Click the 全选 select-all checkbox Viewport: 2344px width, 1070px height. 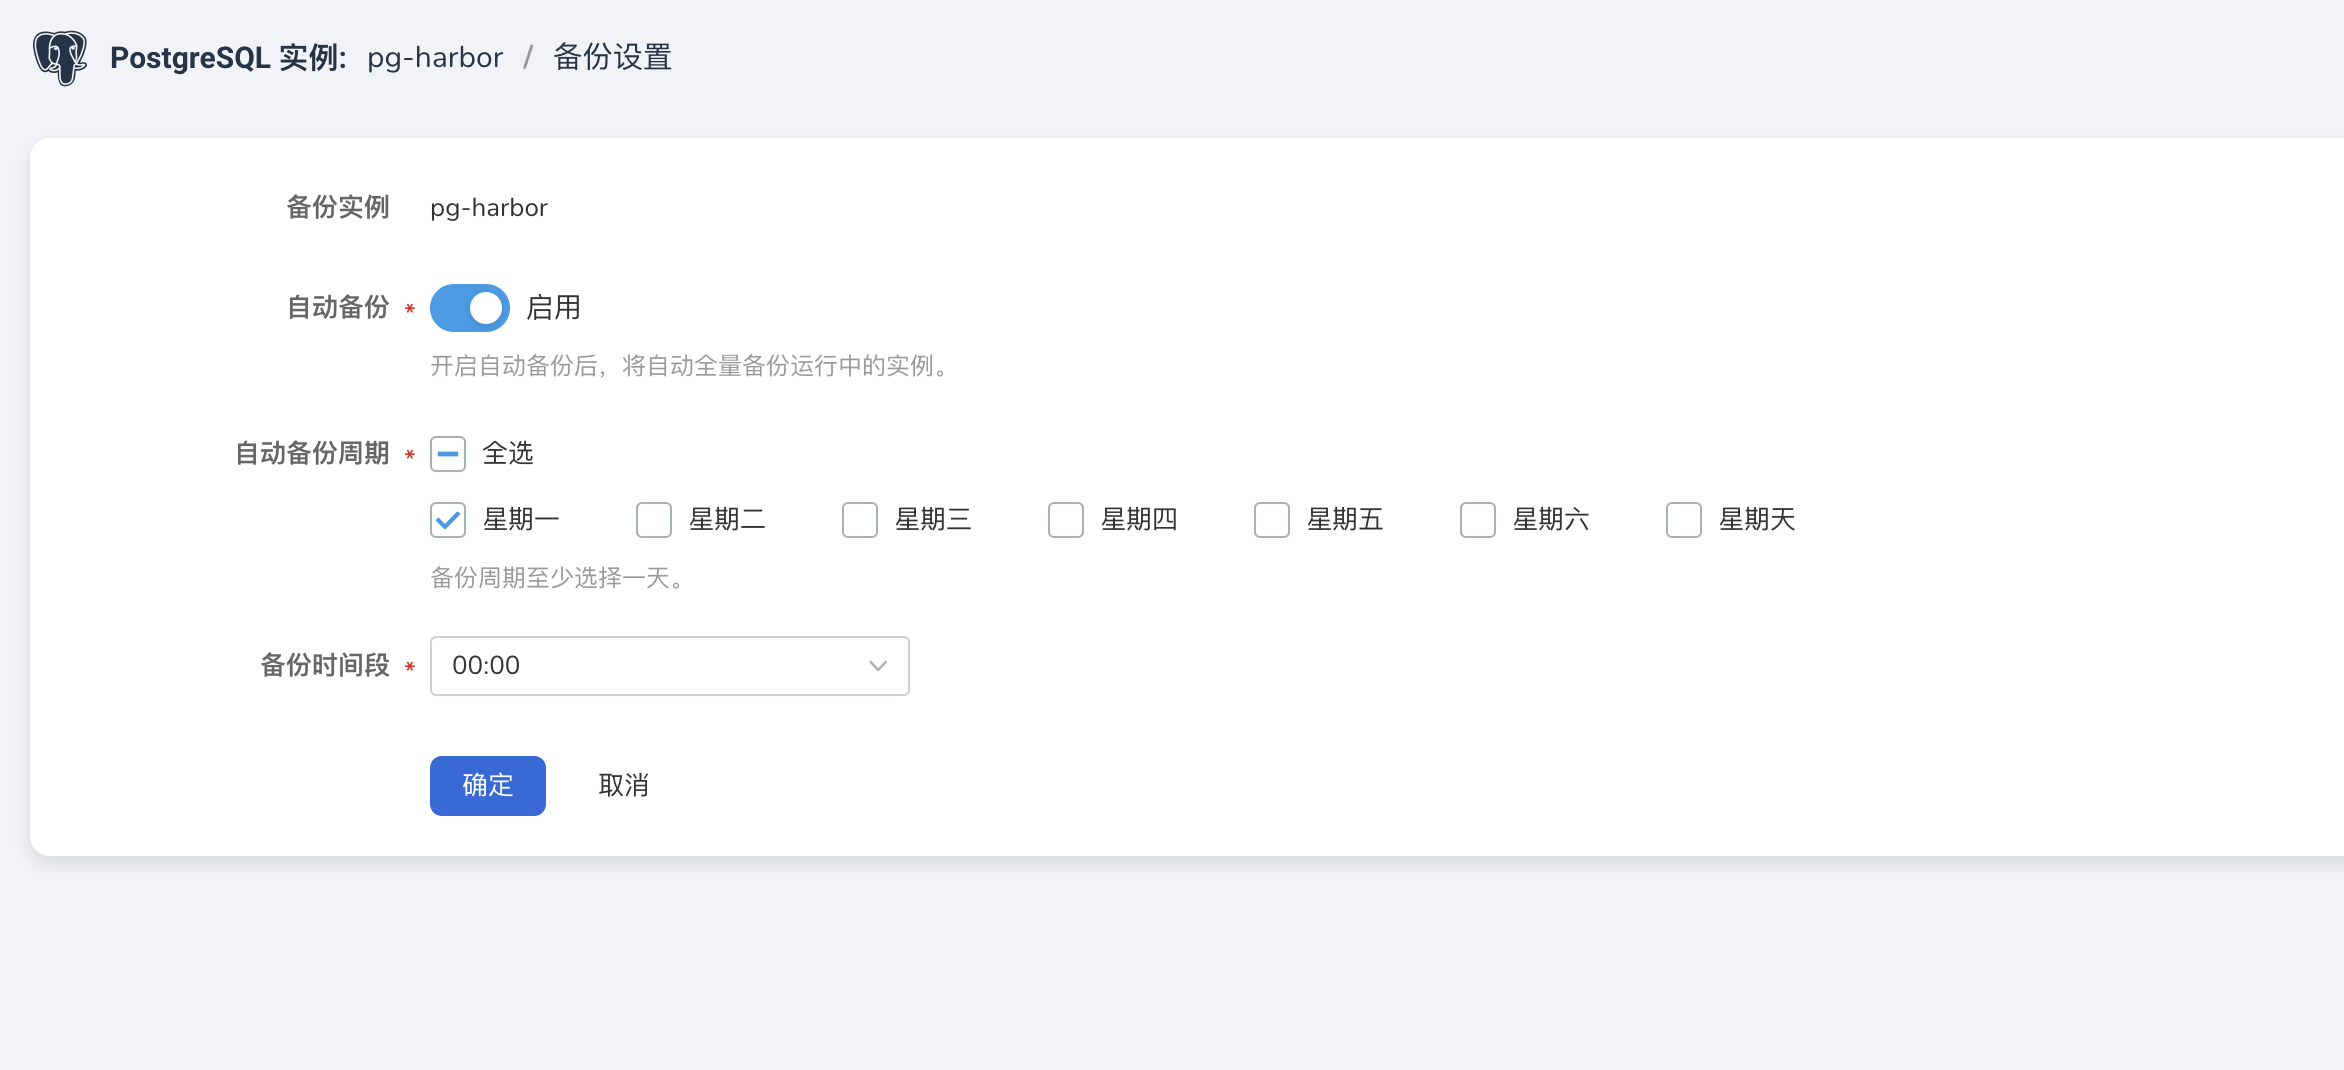pos(447,453)
